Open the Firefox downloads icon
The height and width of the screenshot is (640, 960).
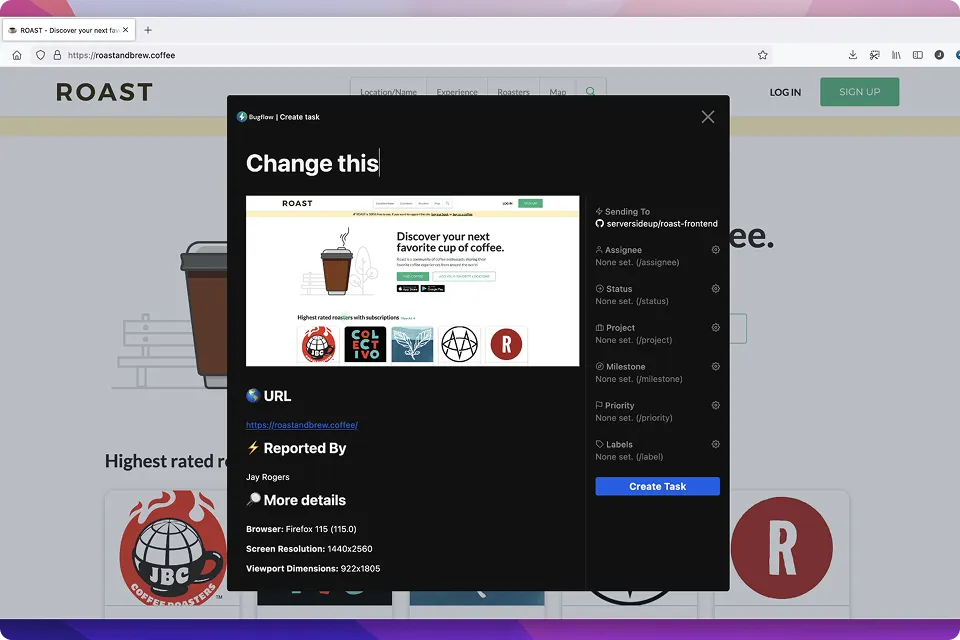pos(853,55)
